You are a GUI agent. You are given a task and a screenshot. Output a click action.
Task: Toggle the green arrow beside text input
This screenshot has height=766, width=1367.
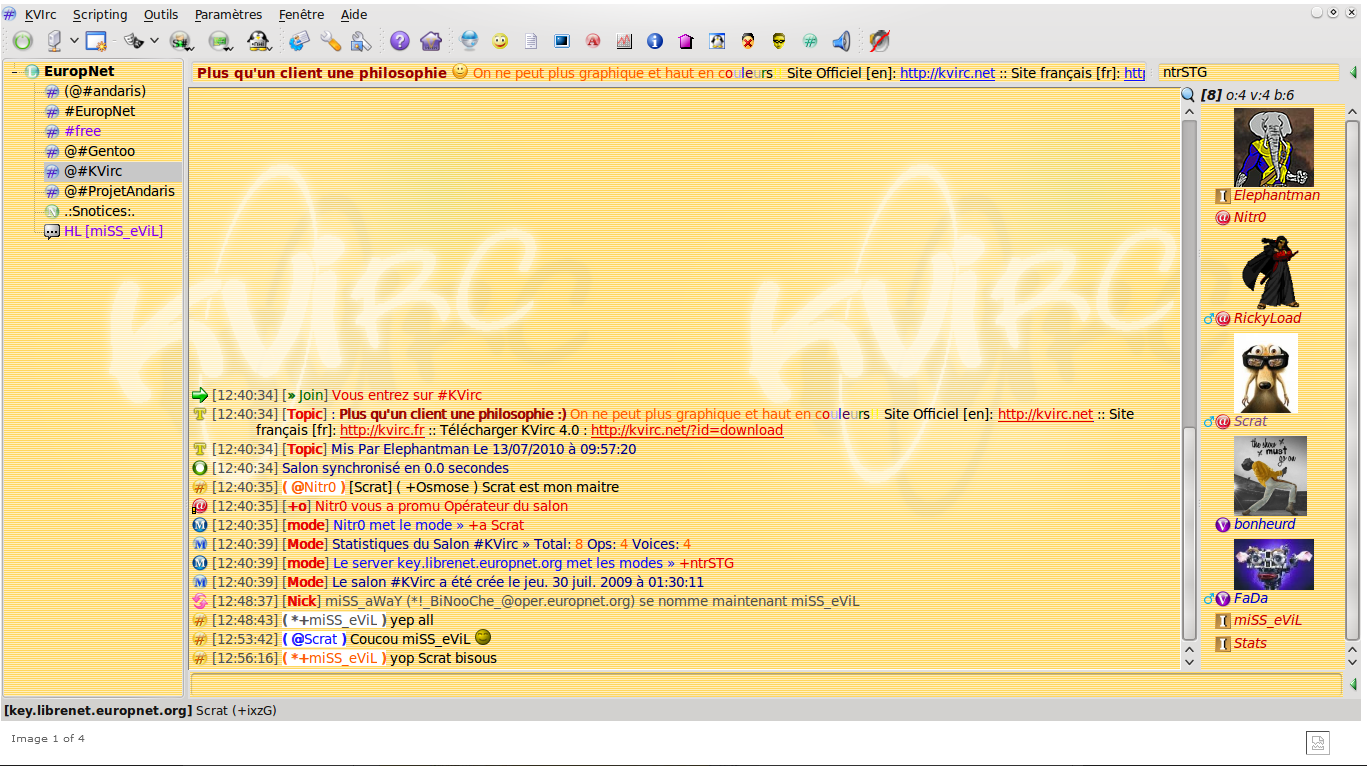click(x=1353, y=684)
